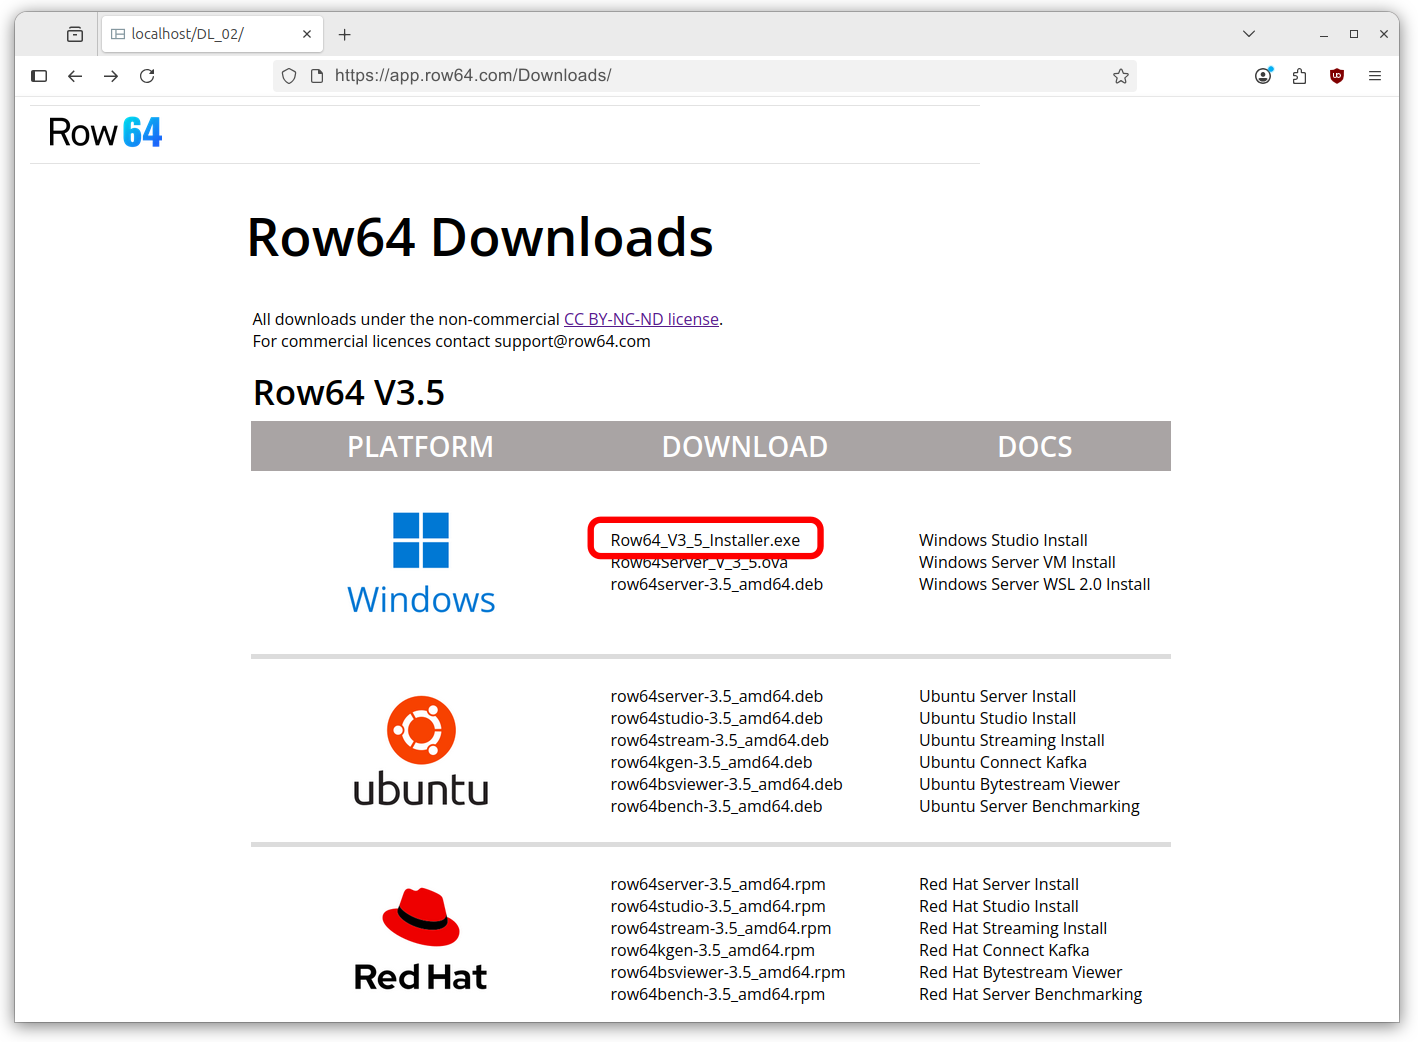Click the DOCS column header
Image resolution: width=1418 pixels, height=1042 pixels.
click(1035, 446)
